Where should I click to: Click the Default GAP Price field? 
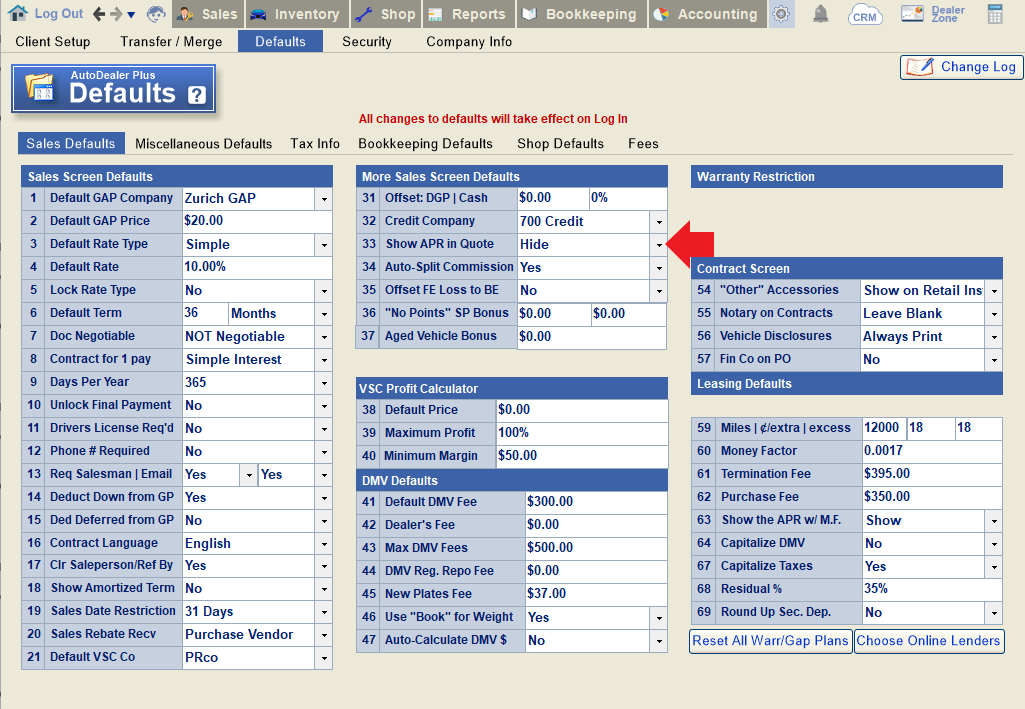tap(257, 221)
